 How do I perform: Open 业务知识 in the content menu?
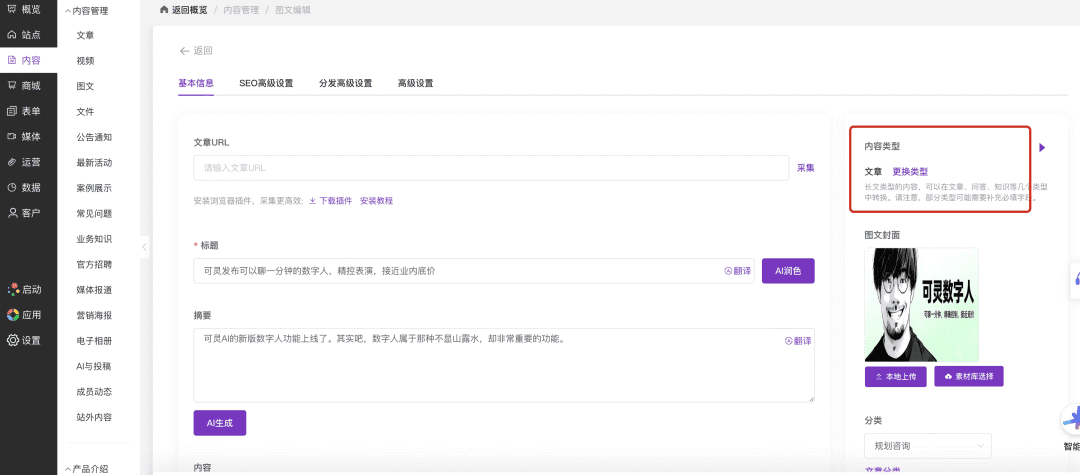94,239
